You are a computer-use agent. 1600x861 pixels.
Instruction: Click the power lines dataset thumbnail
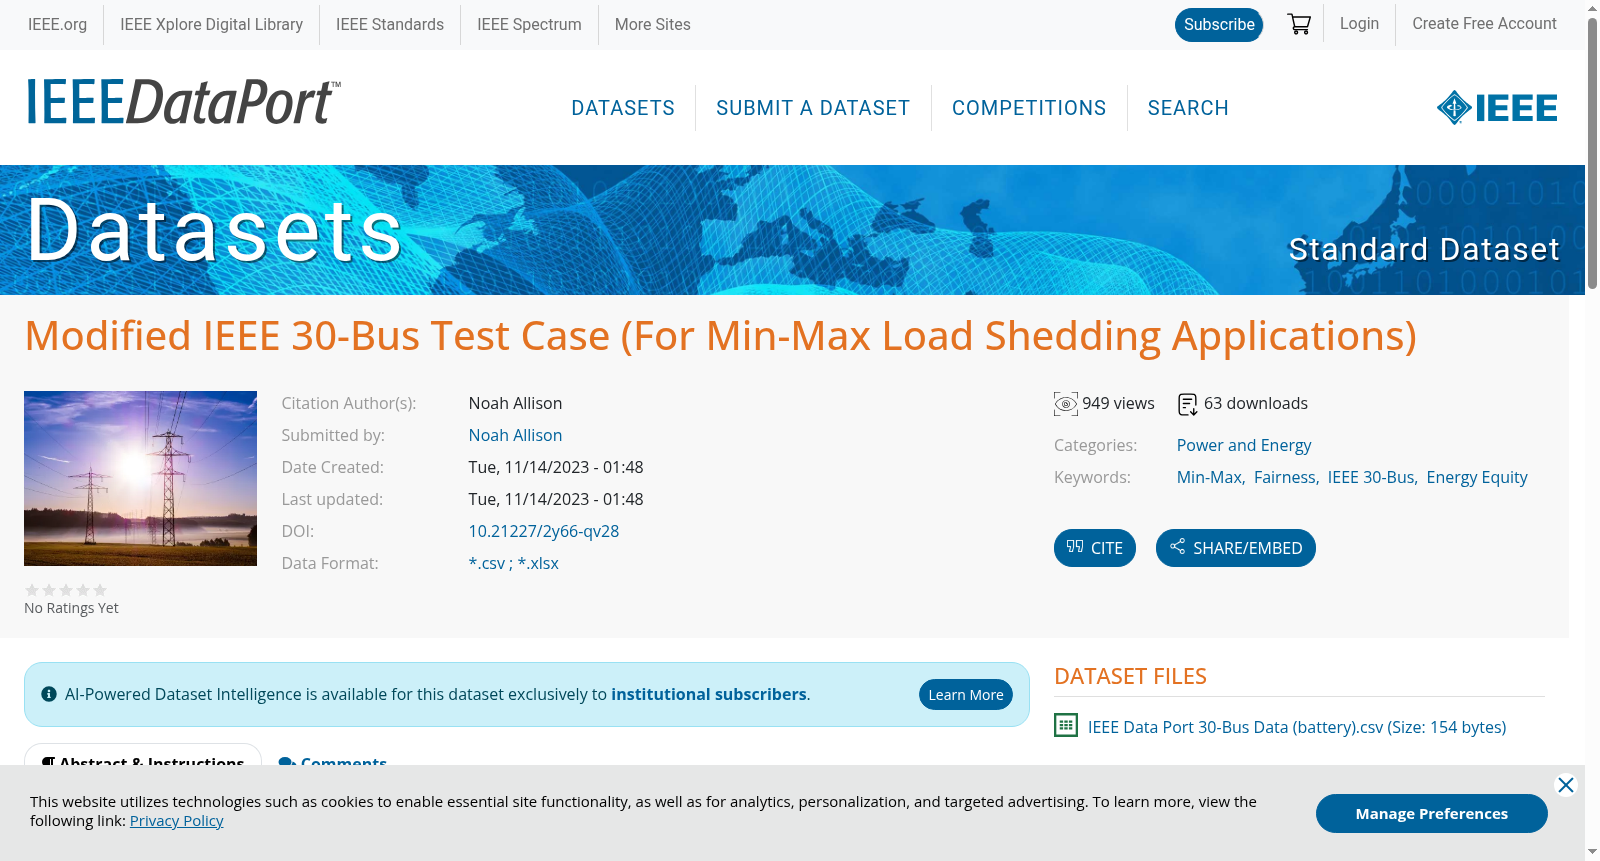click(140, 478)
